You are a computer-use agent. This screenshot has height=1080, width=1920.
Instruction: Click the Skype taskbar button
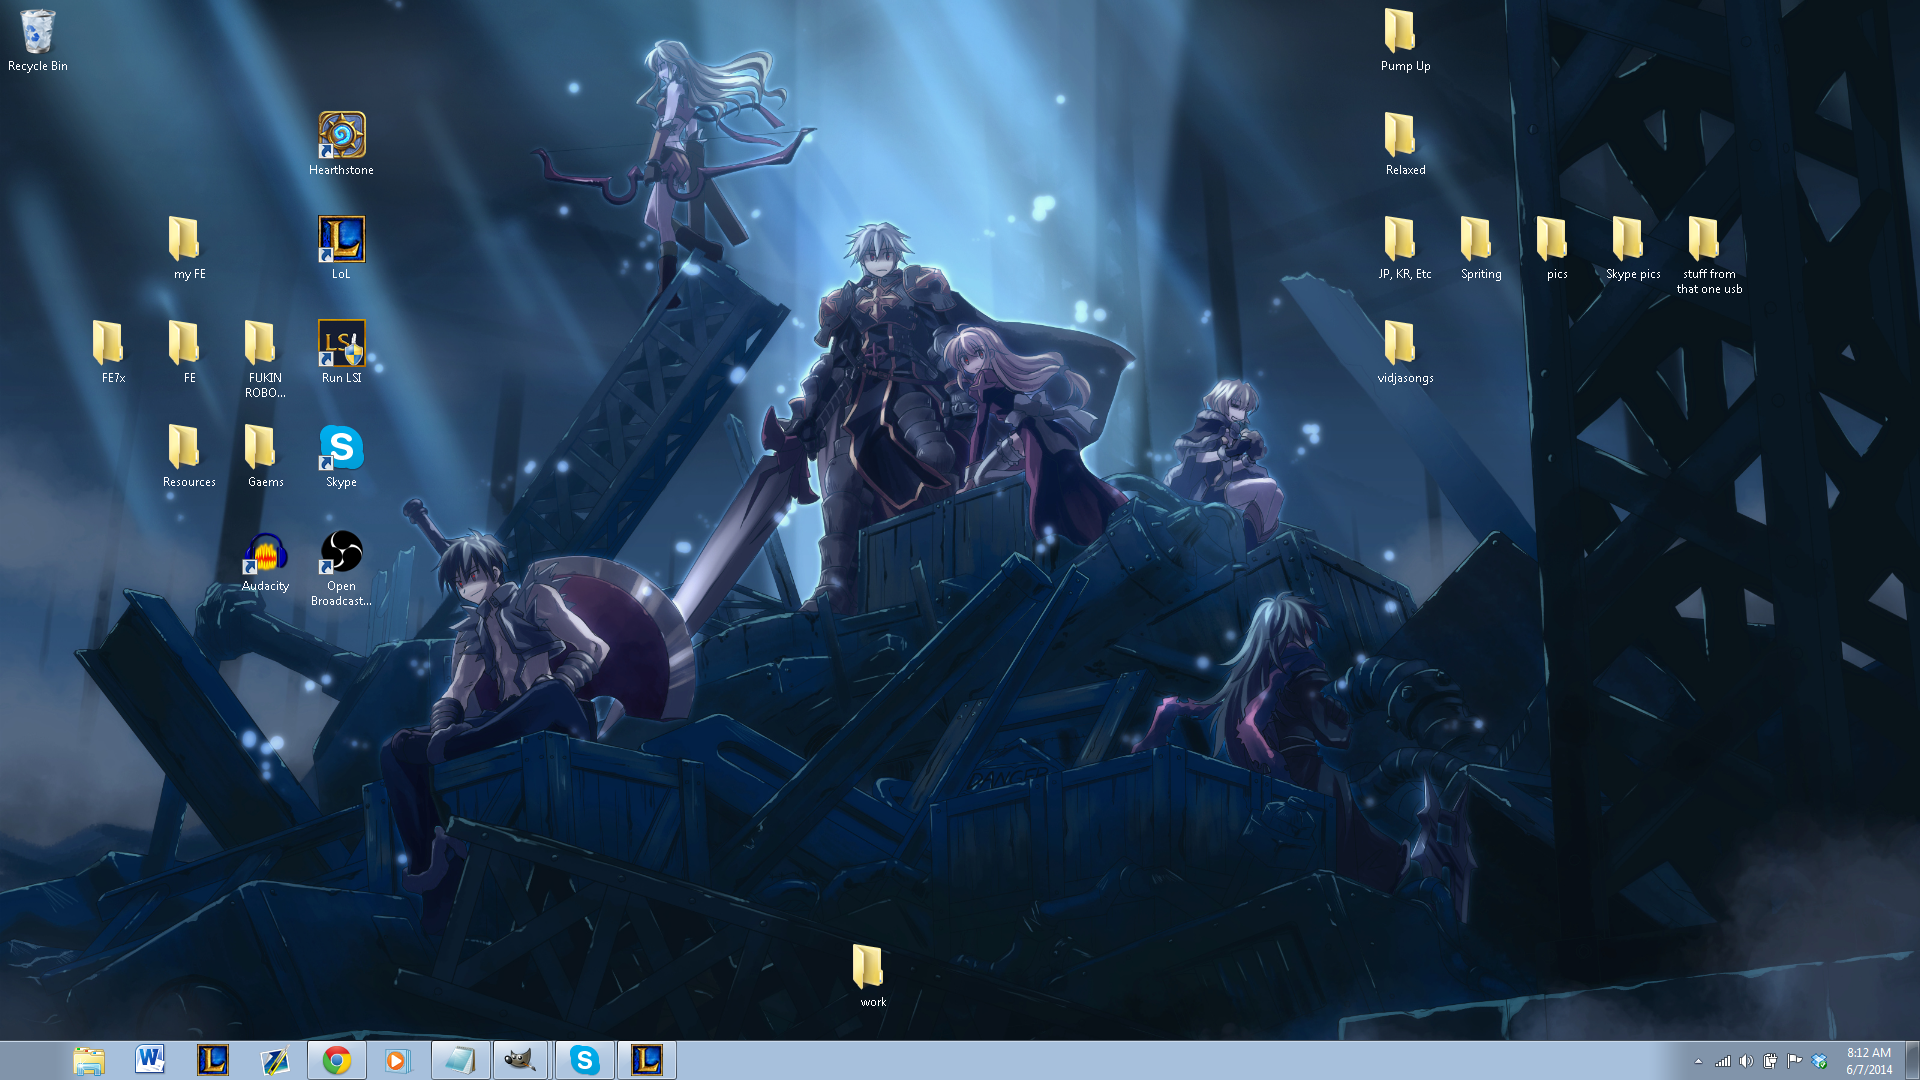(x=584, y=1060)
